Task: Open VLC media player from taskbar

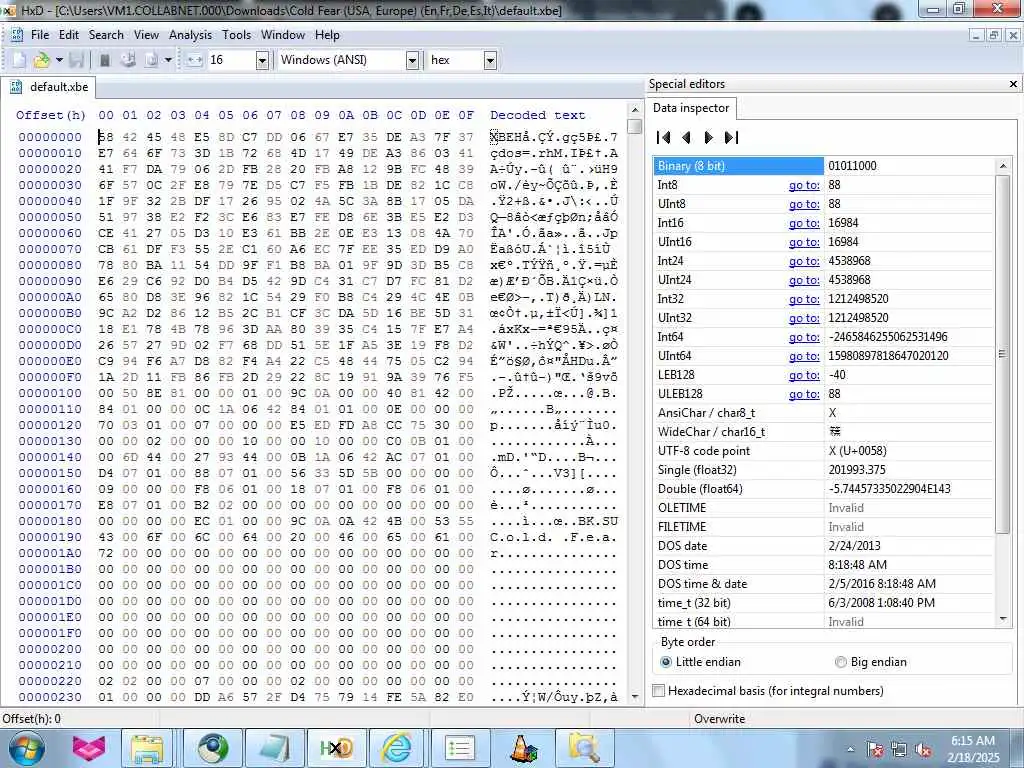Action: click(x=523, y=748)
